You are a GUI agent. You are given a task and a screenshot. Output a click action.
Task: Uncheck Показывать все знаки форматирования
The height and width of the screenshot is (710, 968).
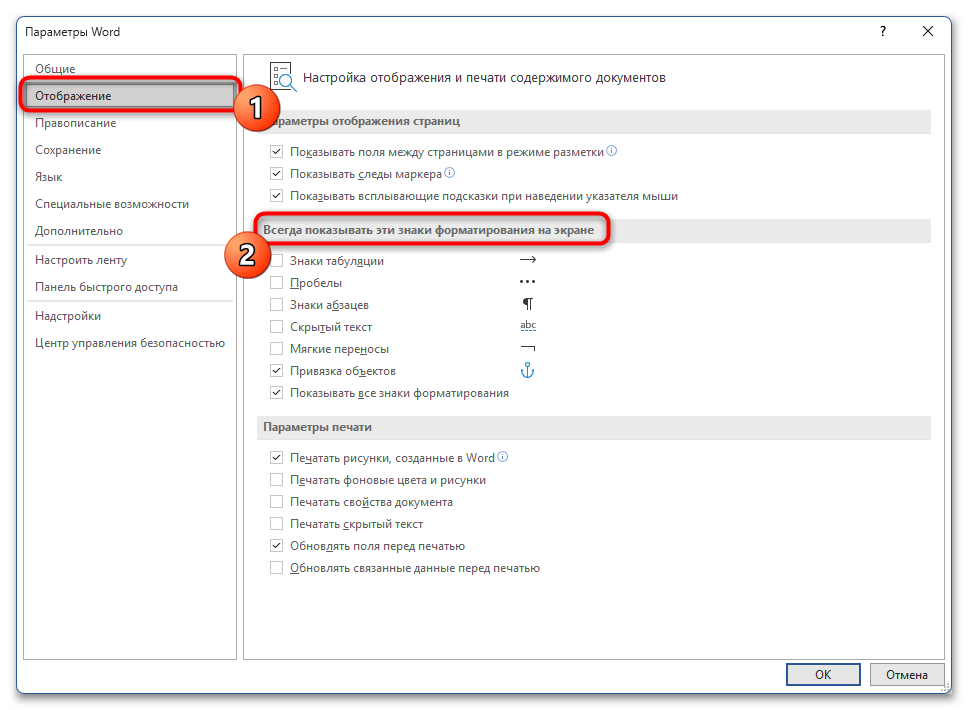(277, 393)
